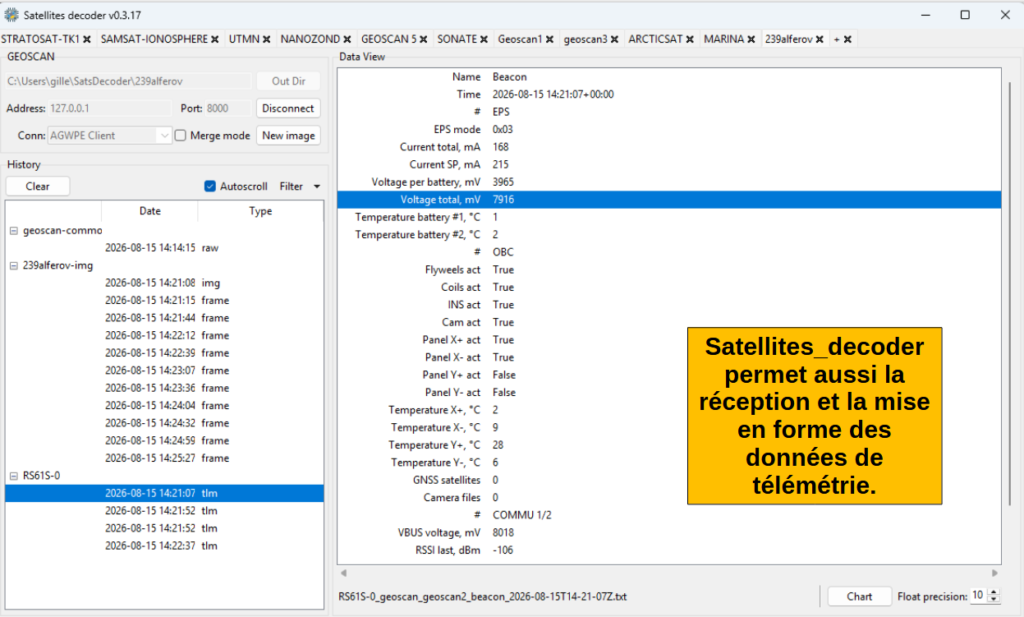This screenshot has width=1024, height=617.
Task: Select the Temperature Y+, °C row
Action: point(669,445)
